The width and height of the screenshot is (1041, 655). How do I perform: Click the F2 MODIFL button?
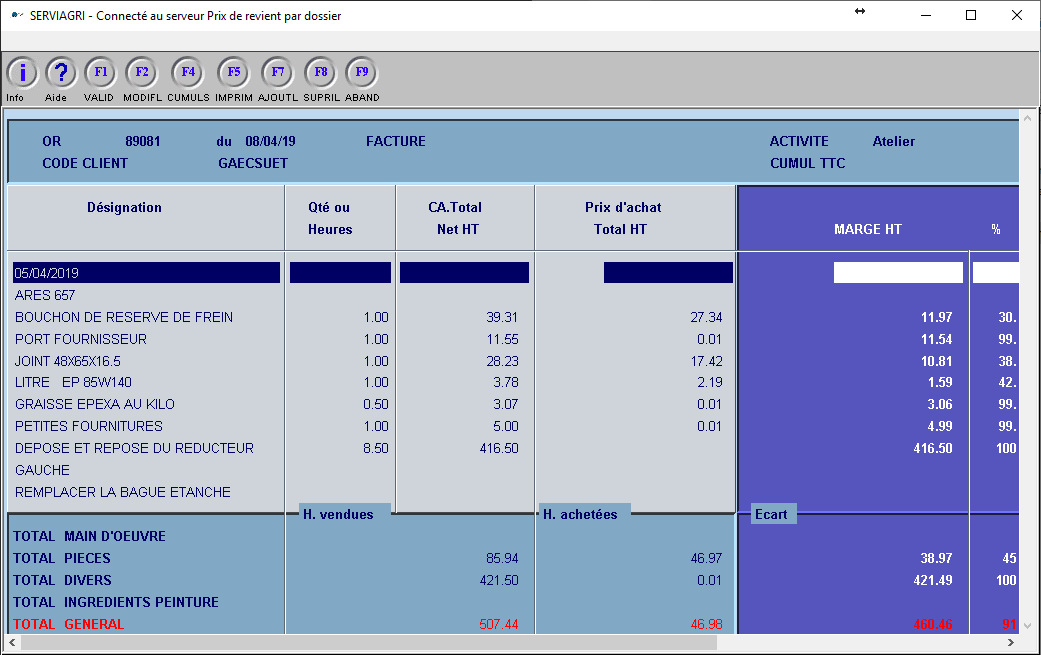tap(141, 72)
